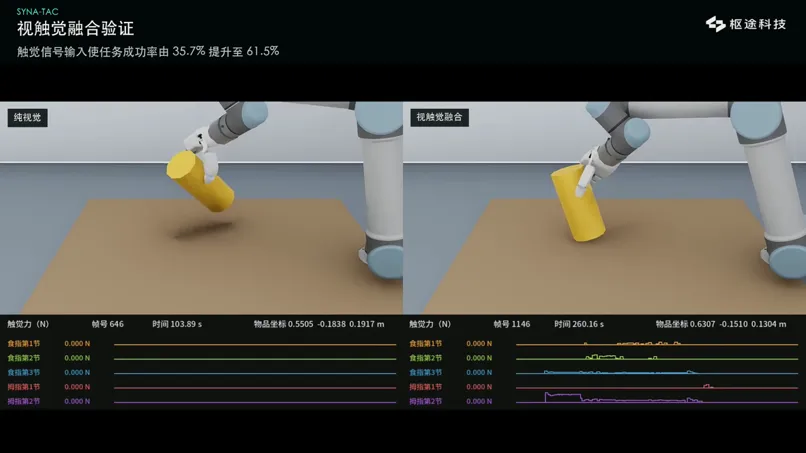Click the tilted yellow cylinder held in mid-air
The image size is (806, 453).
pos(200,181)
